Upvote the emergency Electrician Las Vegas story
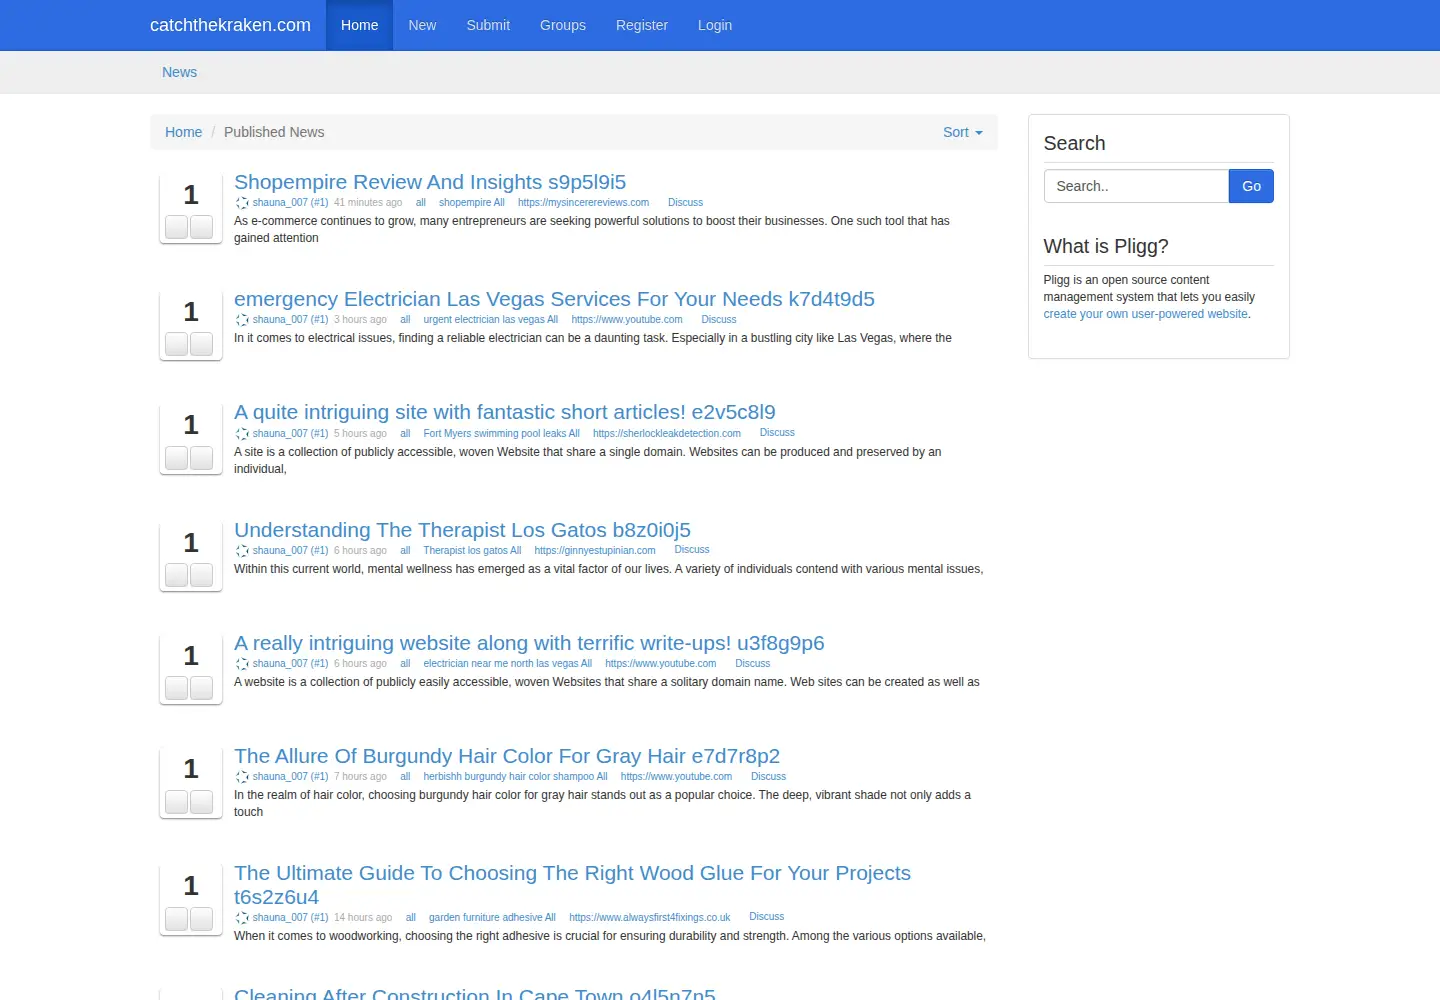Image resolution: width=1440 pixels, height=1000 pixels. pyautogui.click(x=177, y=344)
